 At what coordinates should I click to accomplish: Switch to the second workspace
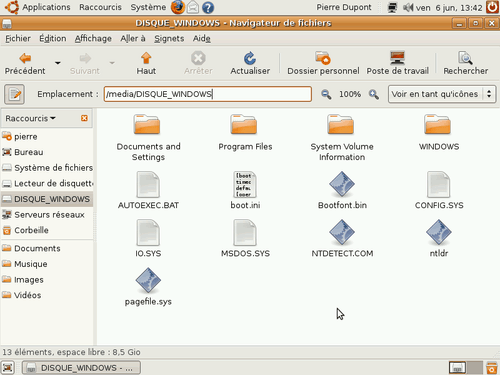coord(475,368)
